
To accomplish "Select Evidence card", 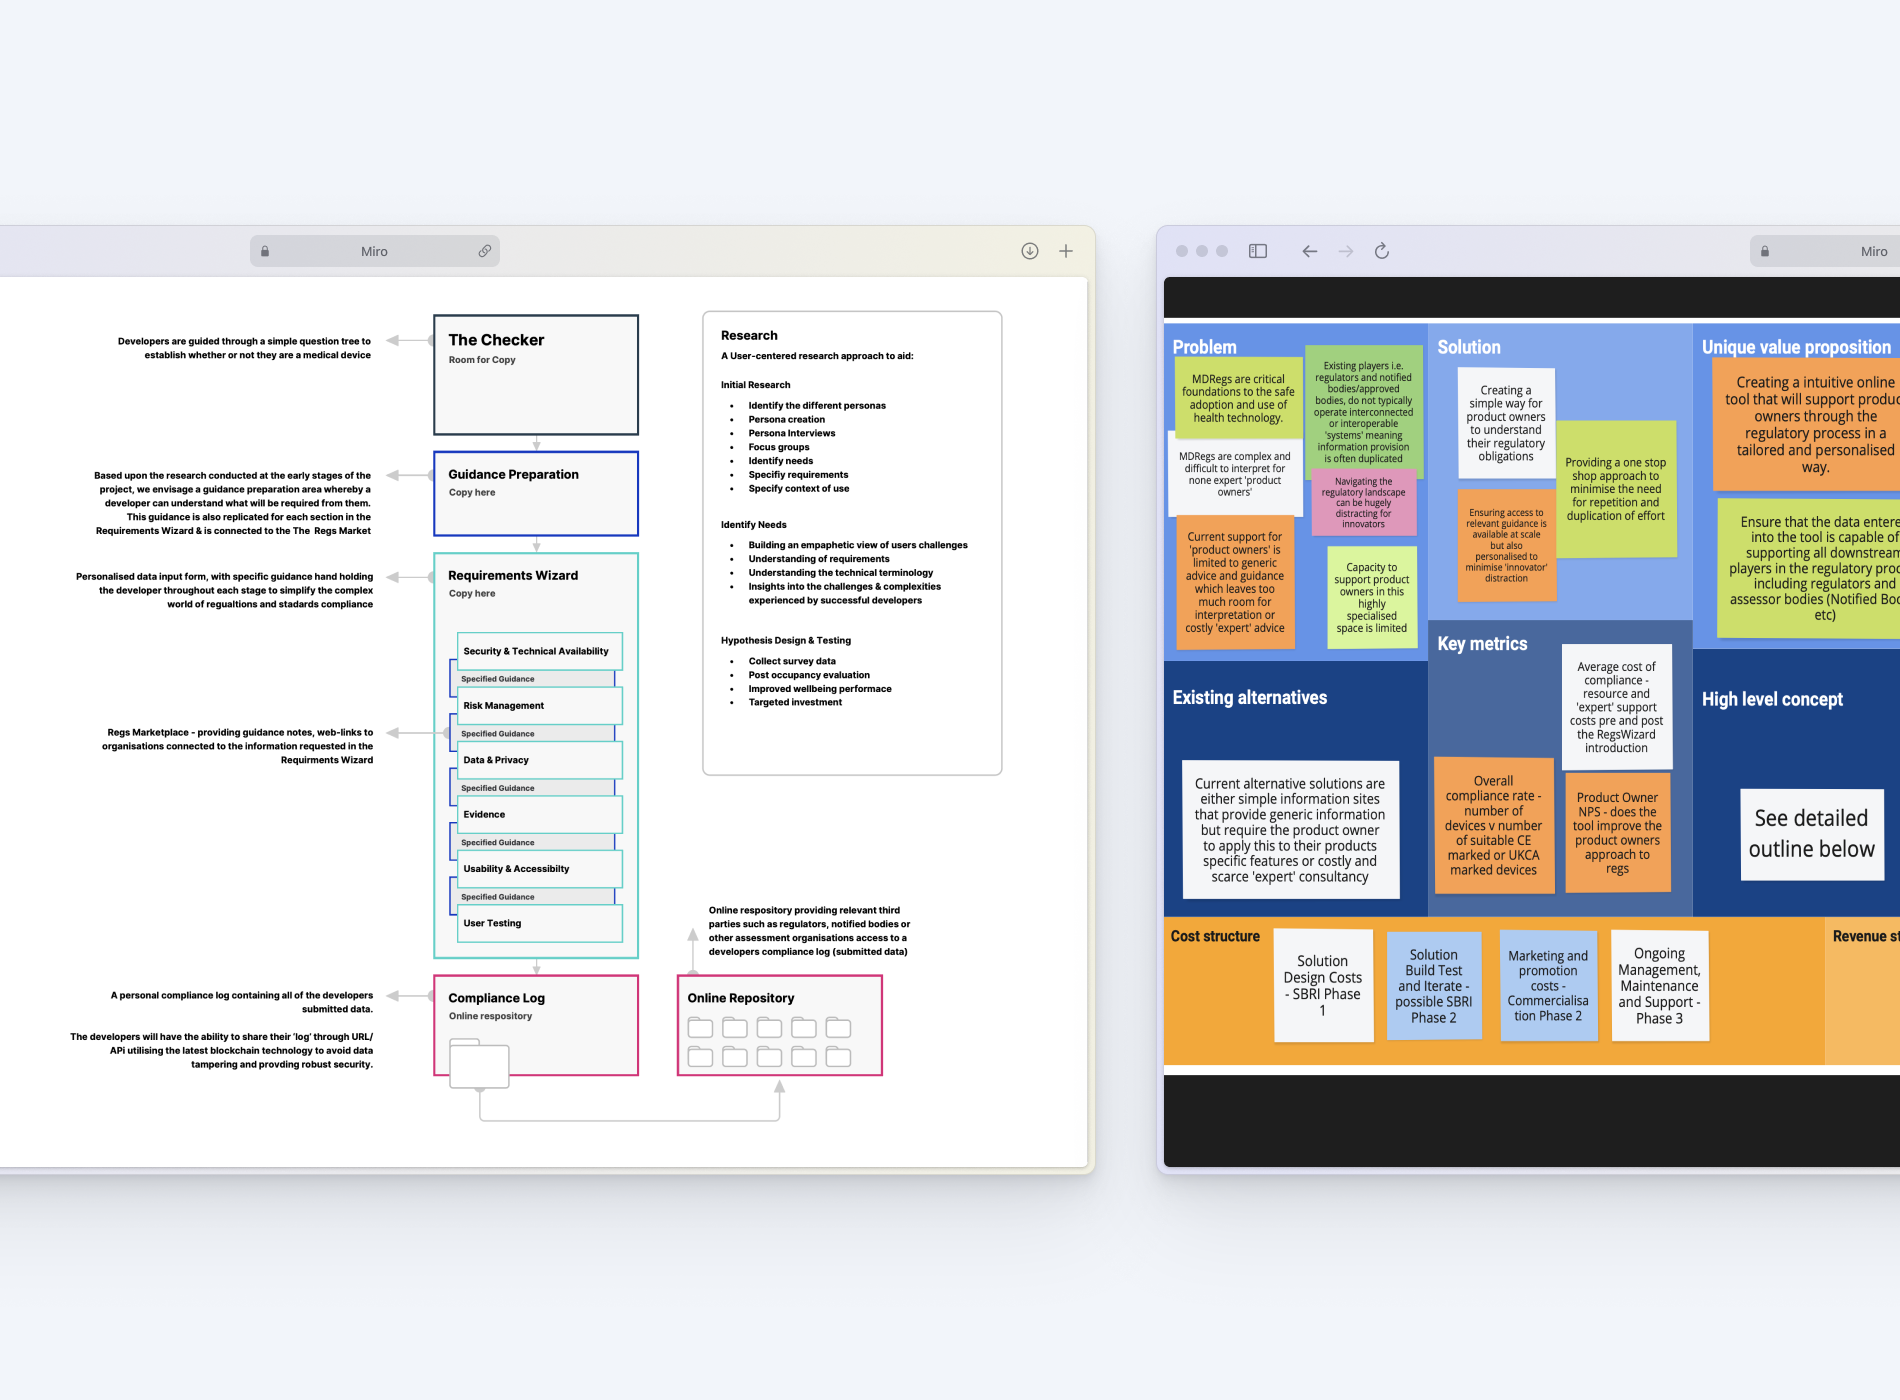I will pyautogui.click(x=540, y=814).
